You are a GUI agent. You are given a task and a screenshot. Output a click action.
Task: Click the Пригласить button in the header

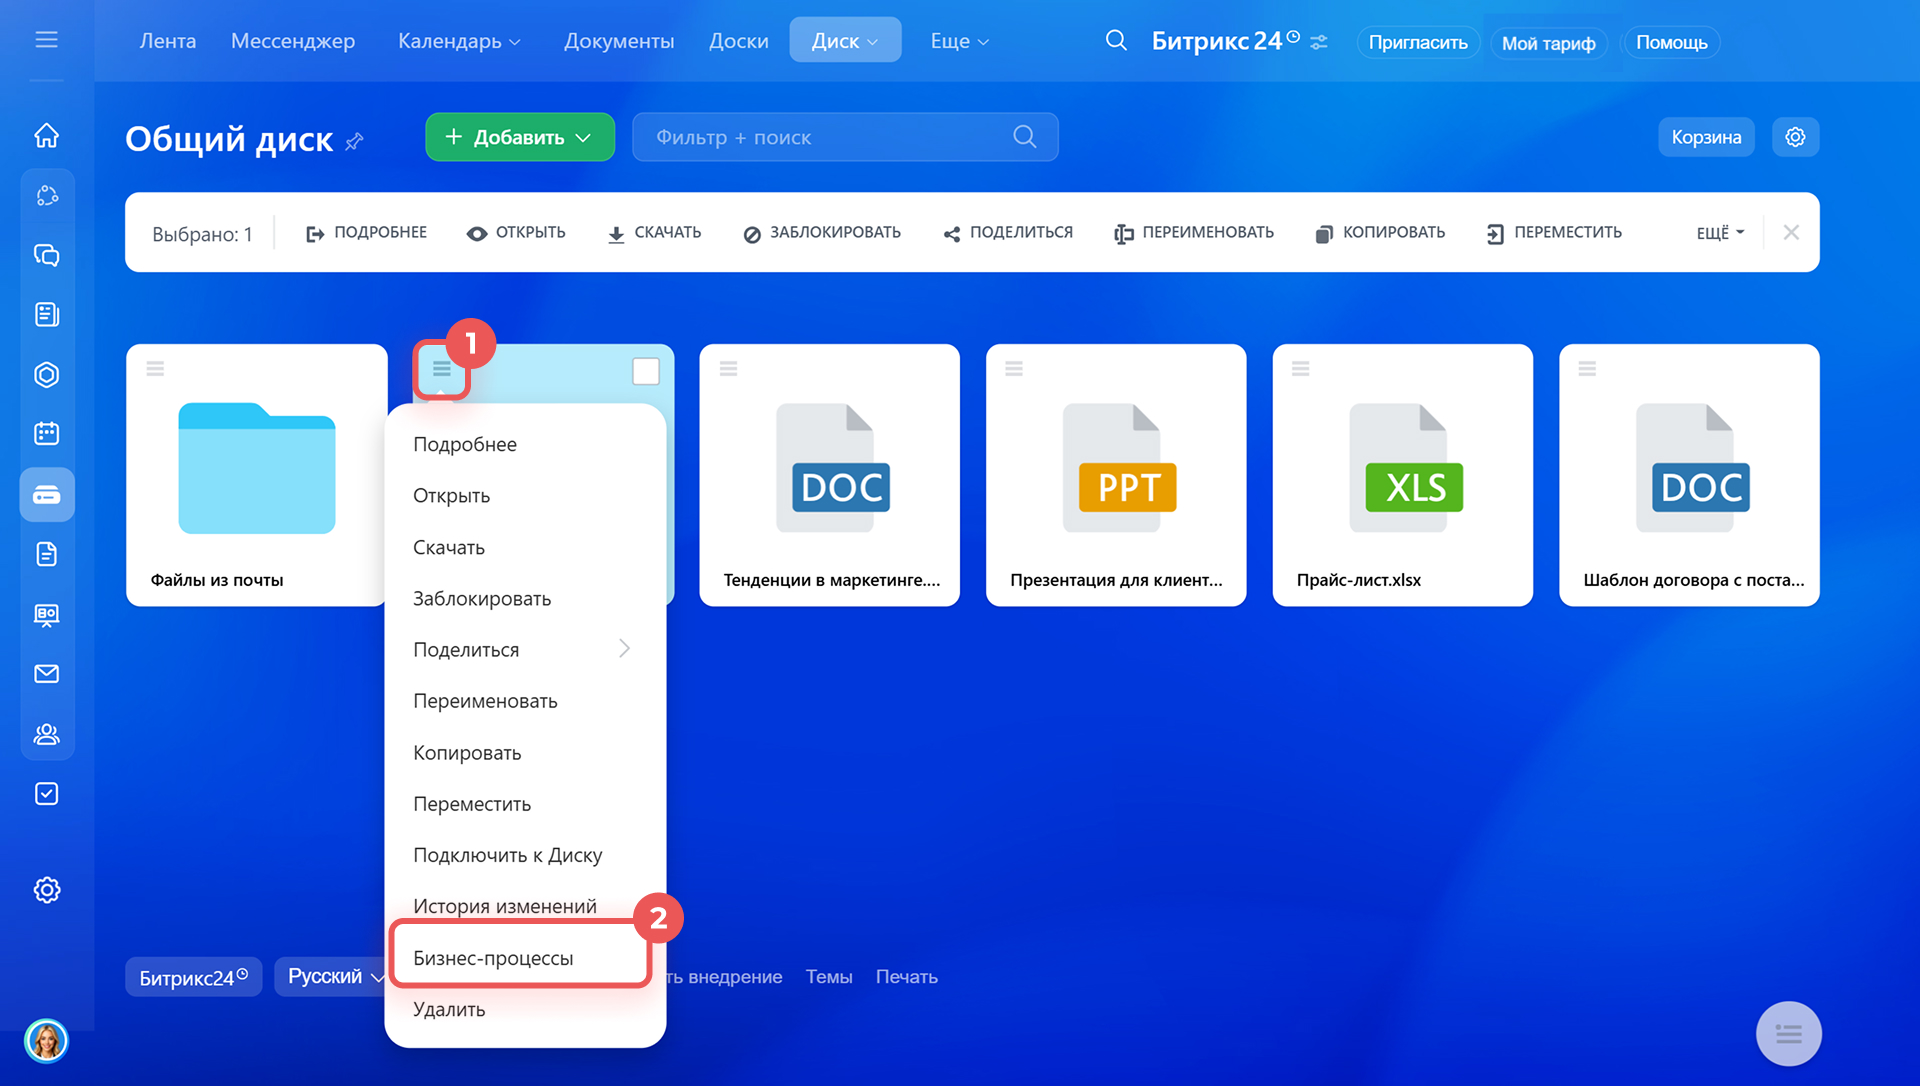(x=1417, y=43)
